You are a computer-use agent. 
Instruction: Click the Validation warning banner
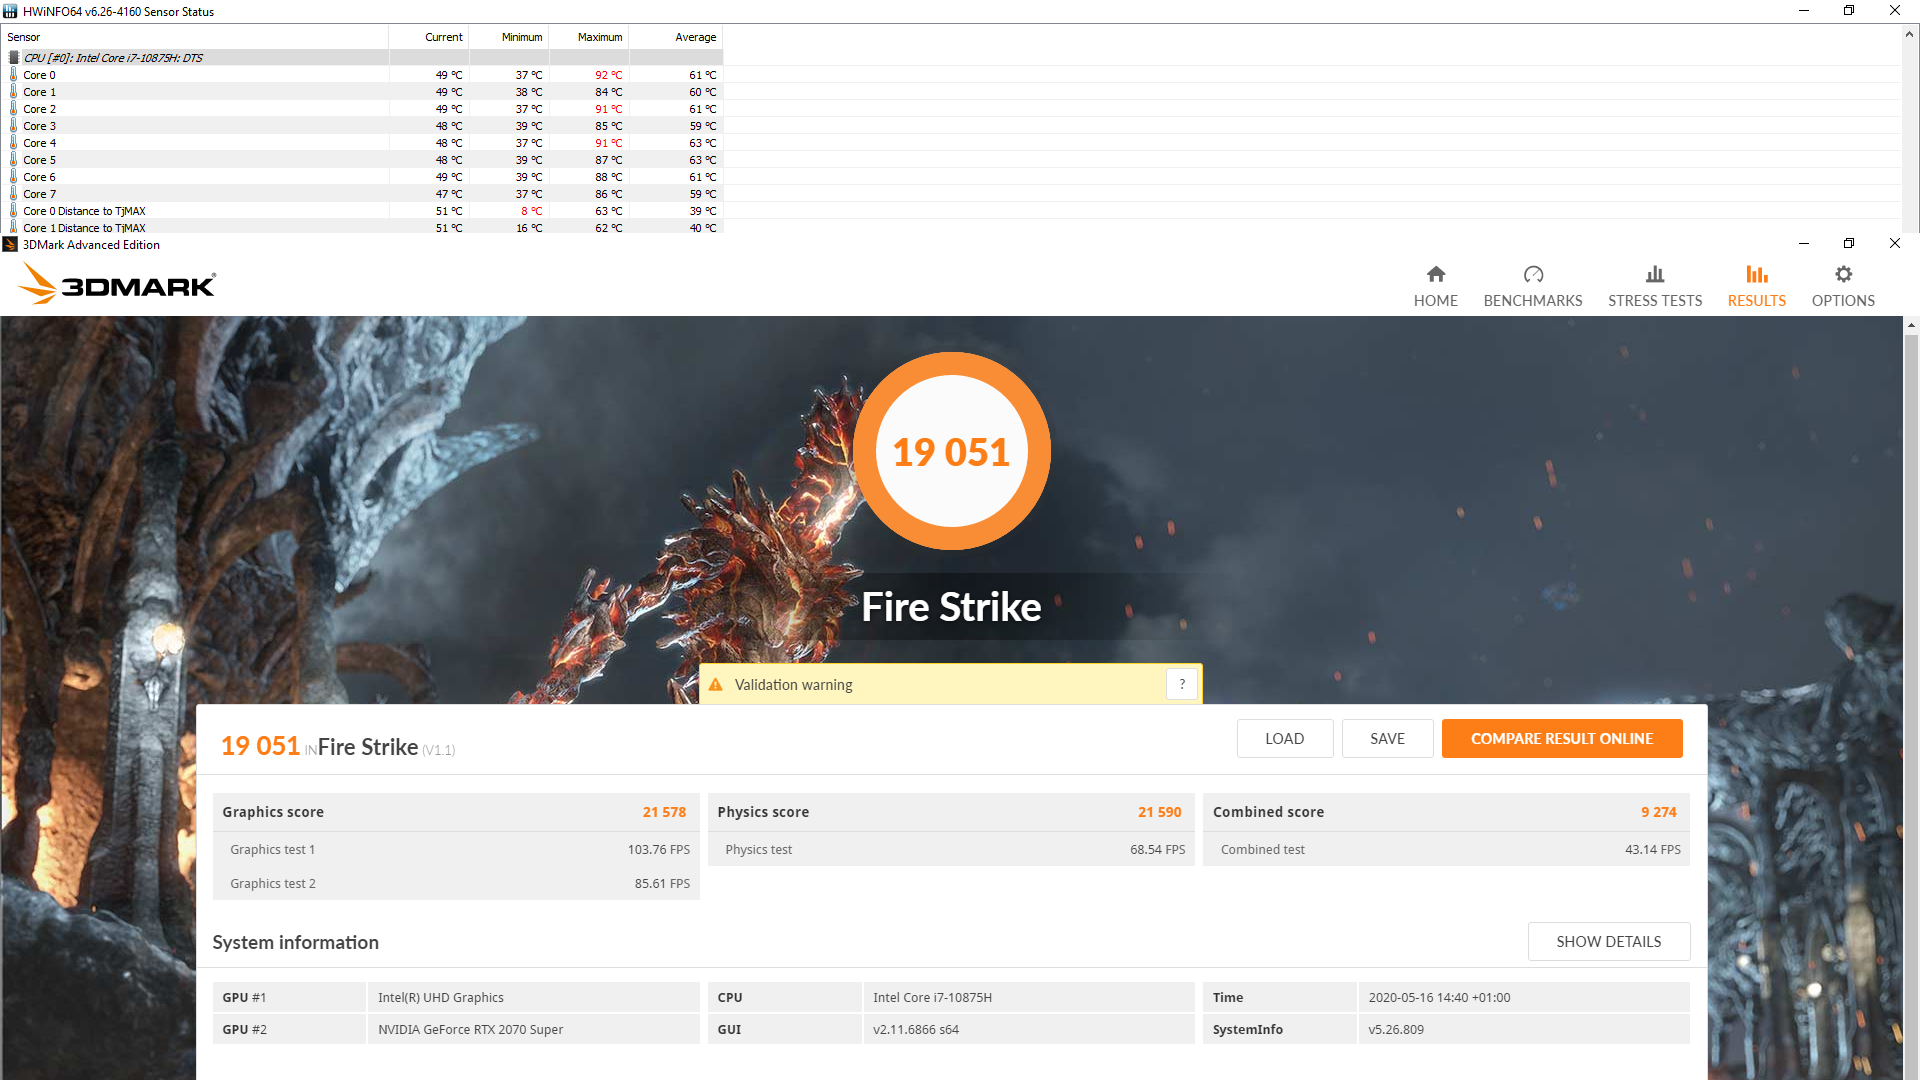click(950, 684)
